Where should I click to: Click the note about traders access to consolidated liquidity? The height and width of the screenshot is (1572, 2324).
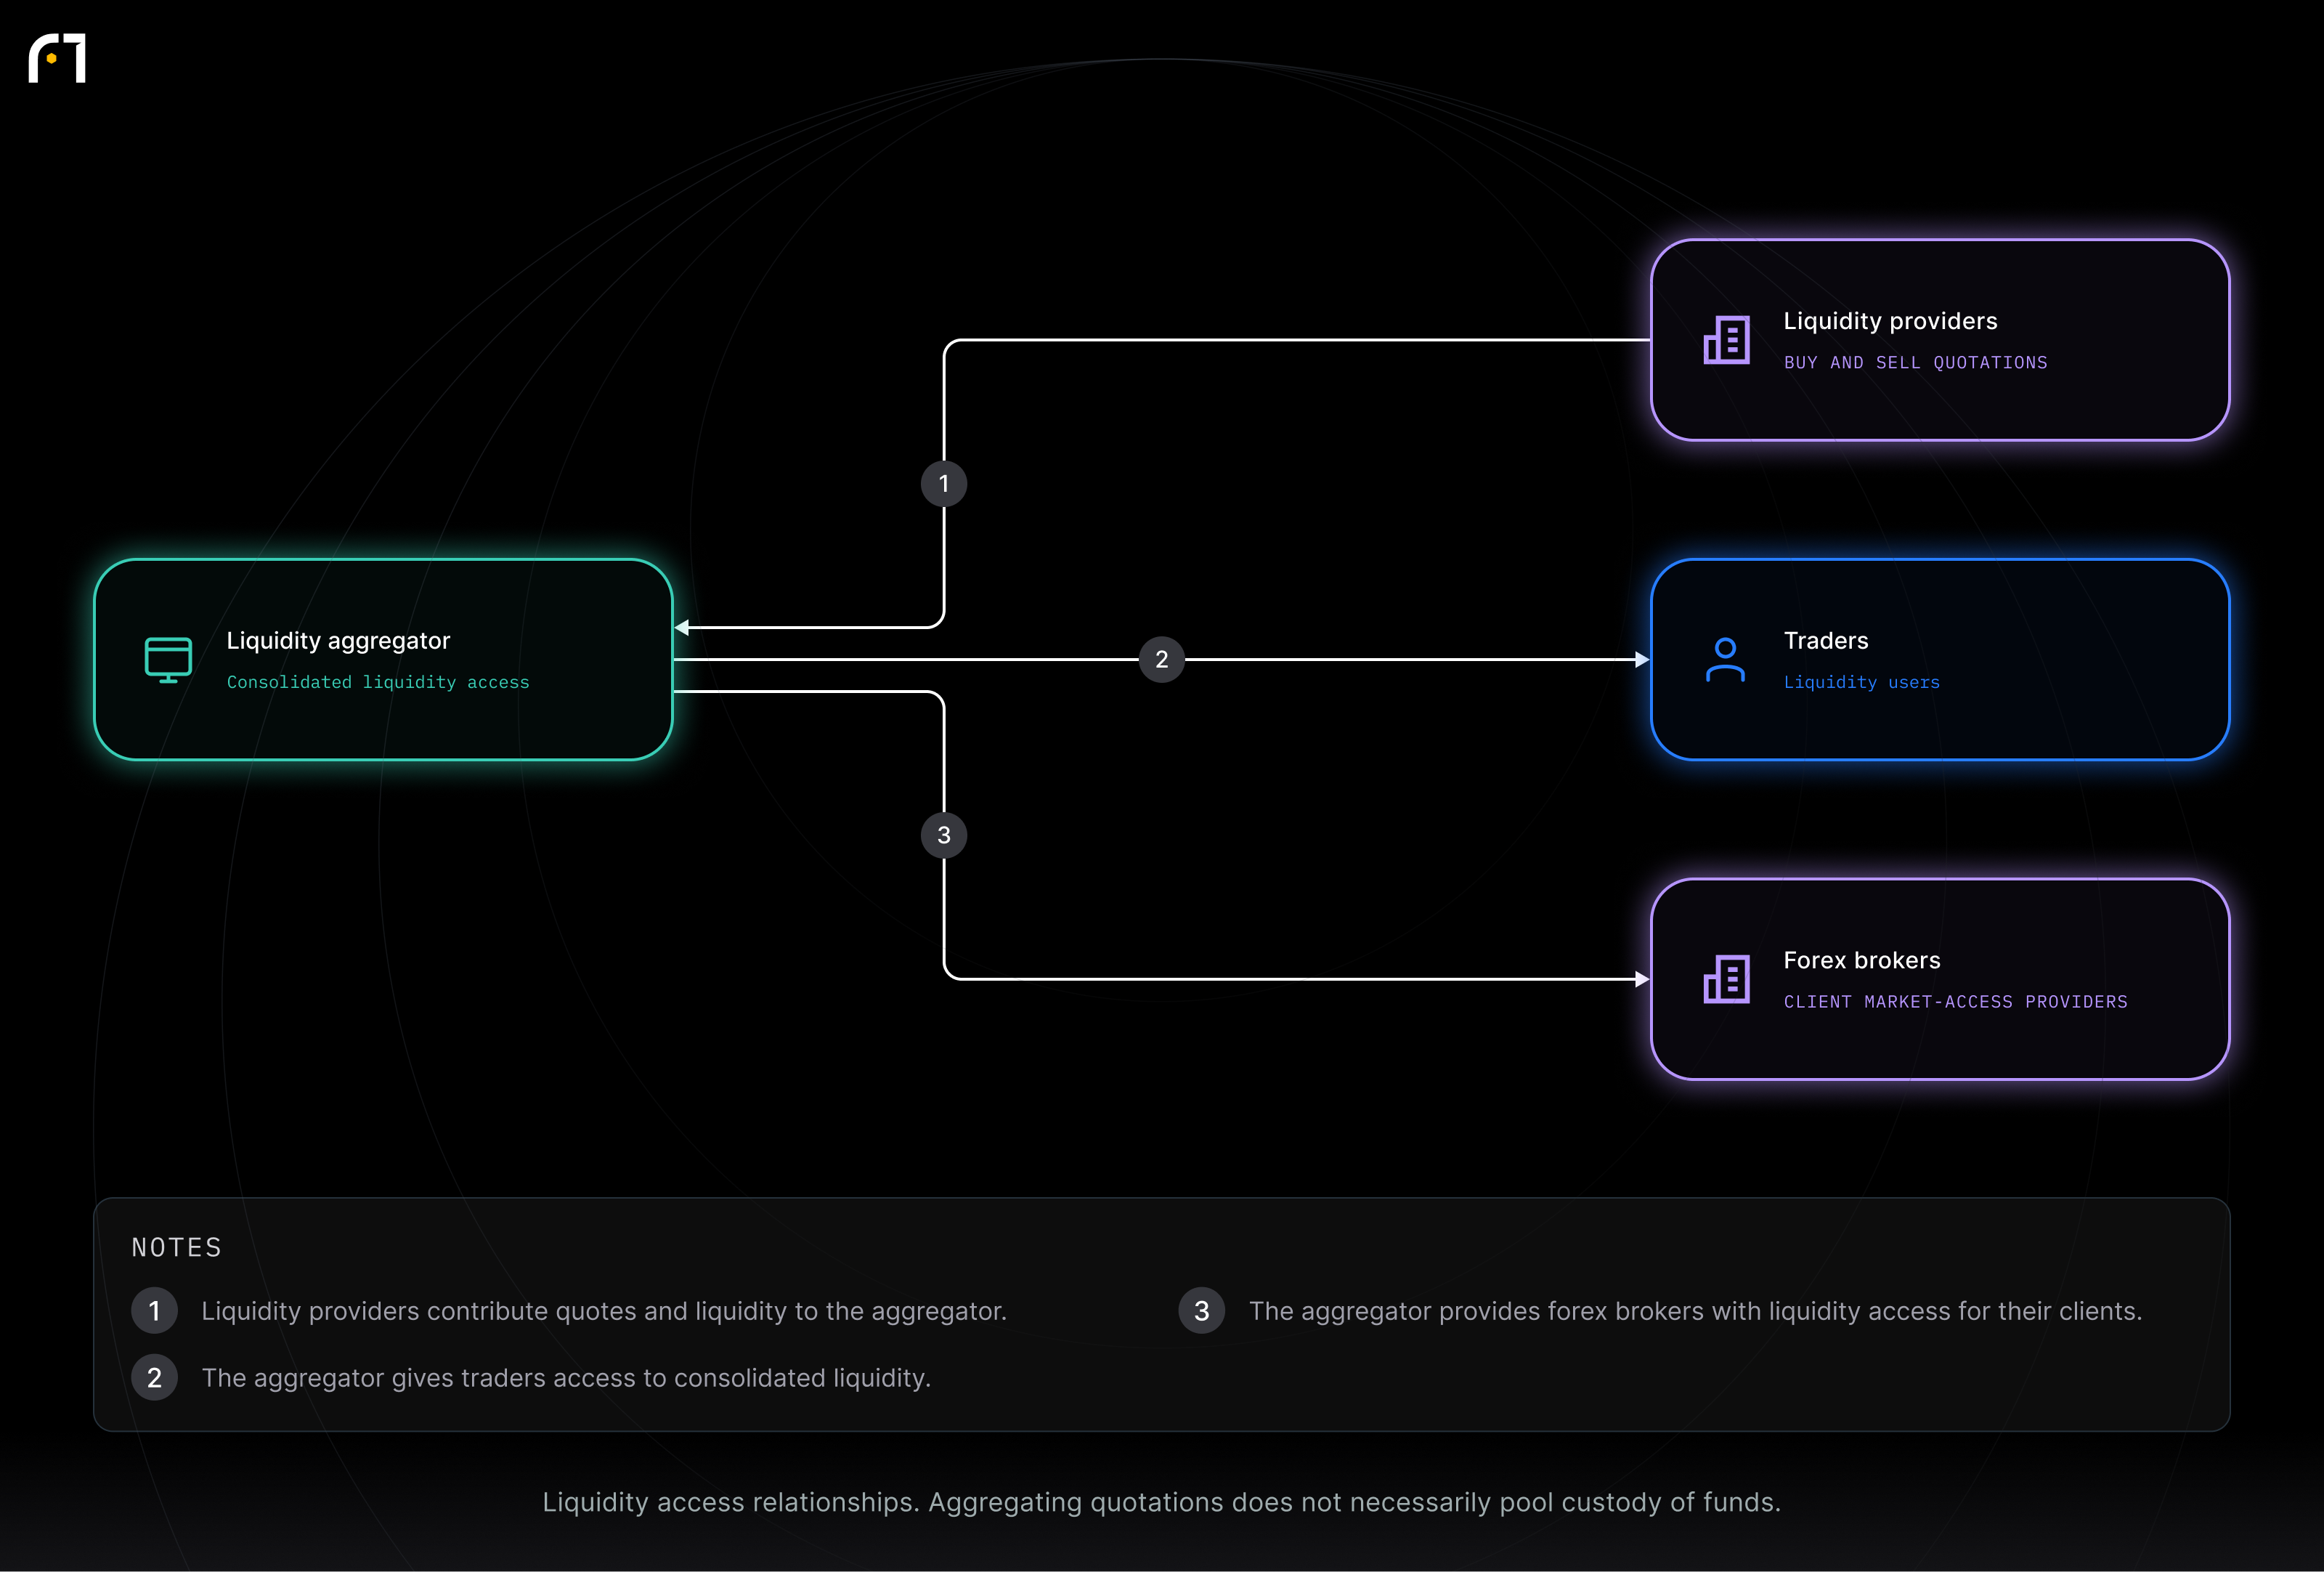pos(566,1378)
